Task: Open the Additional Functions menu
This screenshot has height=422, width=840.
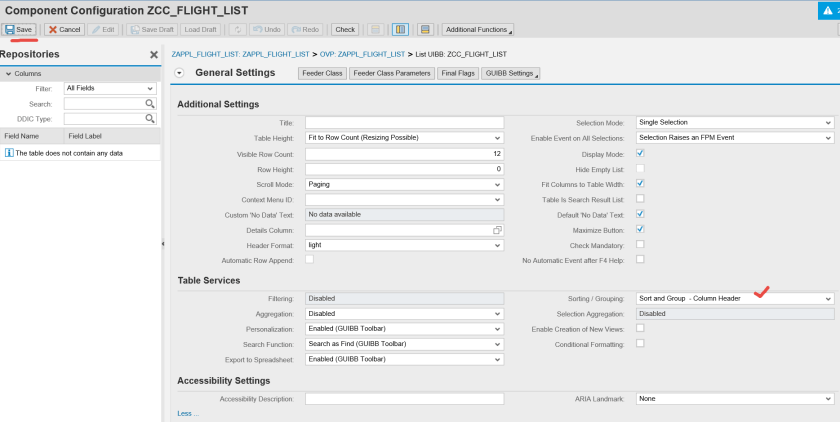Action: 478,30
